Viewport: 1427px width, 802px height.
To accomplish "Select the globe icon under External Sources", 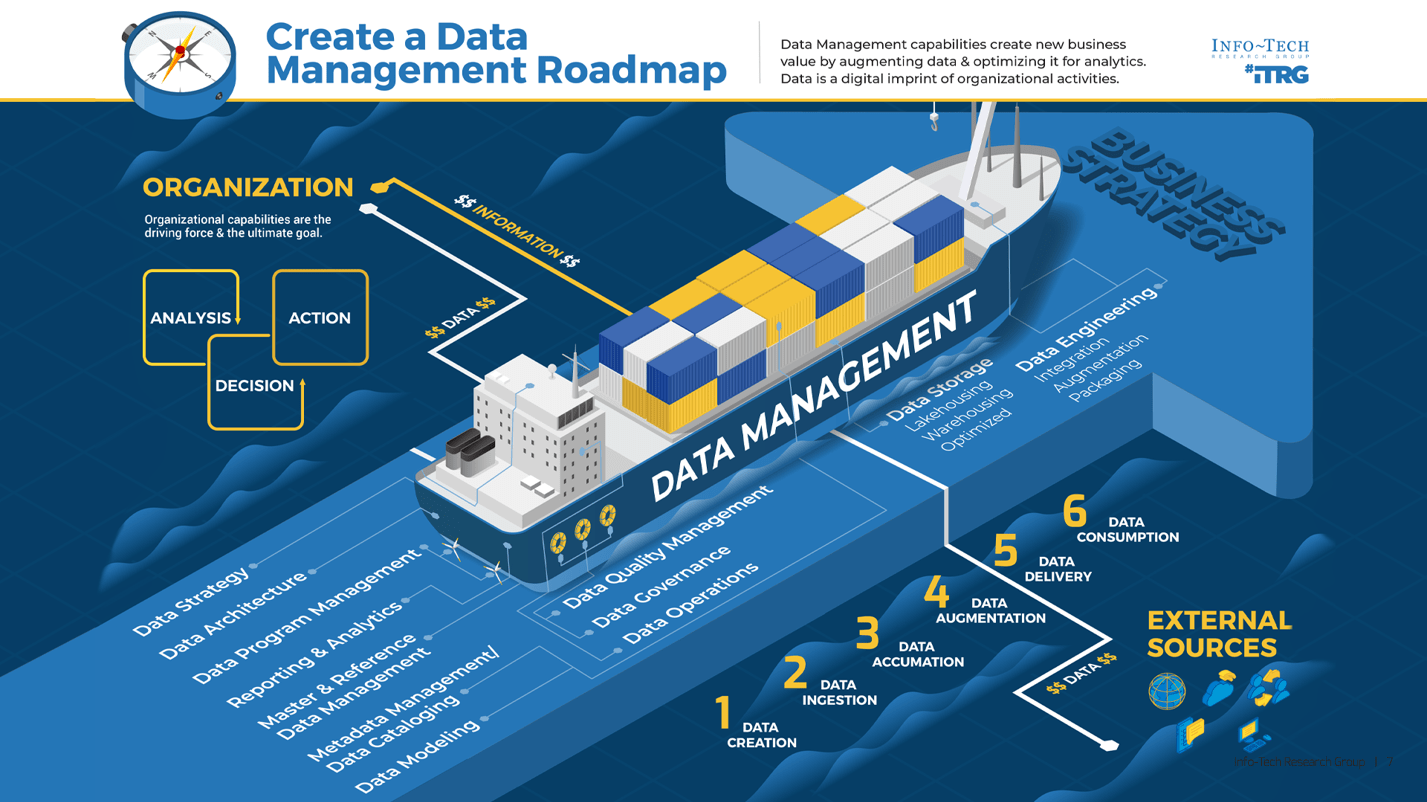I will coord(1167,691).
